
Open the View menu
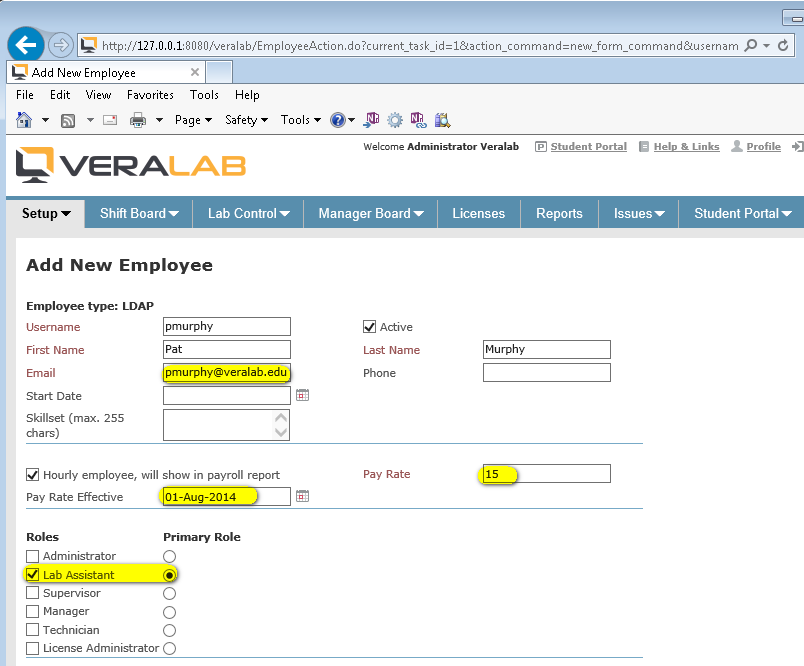(x=98, y=95)
